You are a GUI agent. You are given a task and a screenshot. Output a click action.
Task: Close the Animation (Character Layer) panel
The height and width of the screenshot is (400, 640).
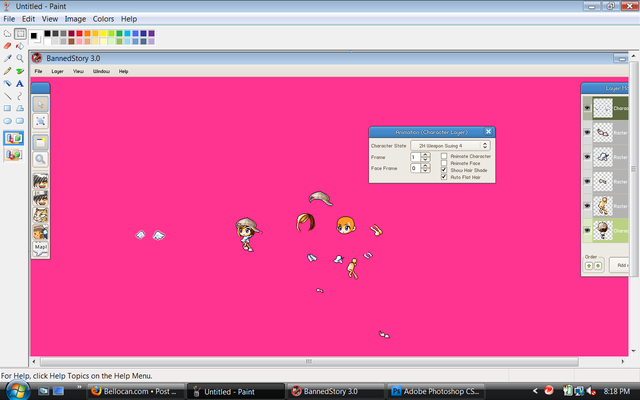(488, 131)
